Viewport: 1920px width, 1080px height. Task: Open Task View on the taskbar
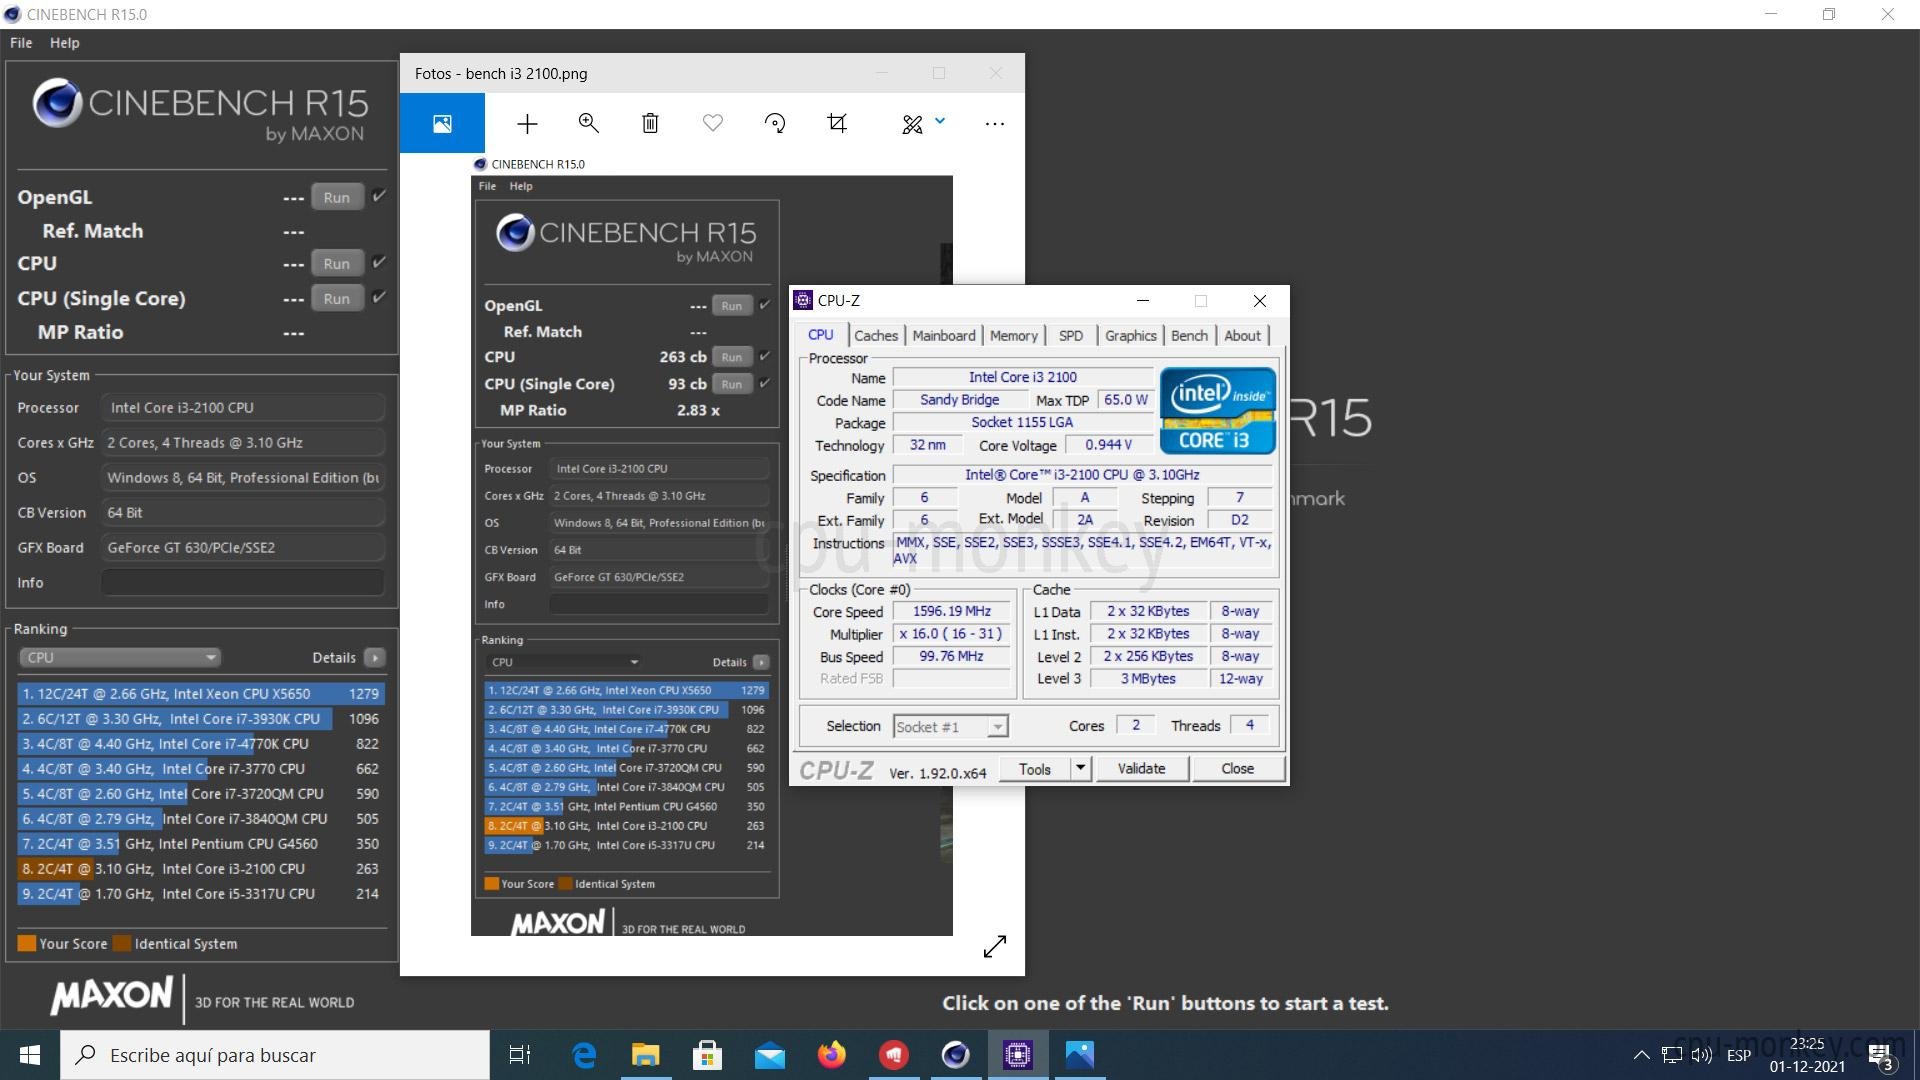(520, 1055)
